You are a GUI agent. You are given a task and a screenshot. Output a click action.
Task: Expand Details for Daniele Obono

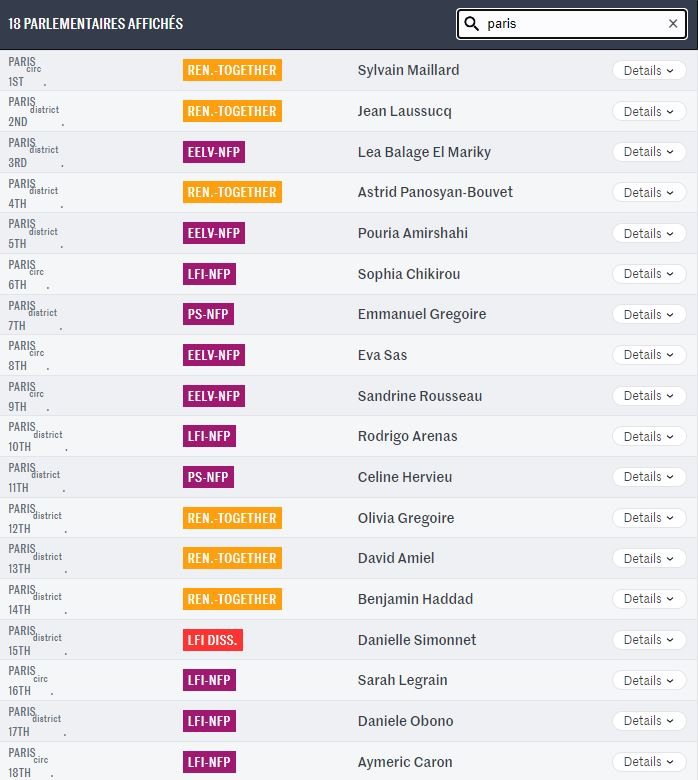(x=649, y=720)
